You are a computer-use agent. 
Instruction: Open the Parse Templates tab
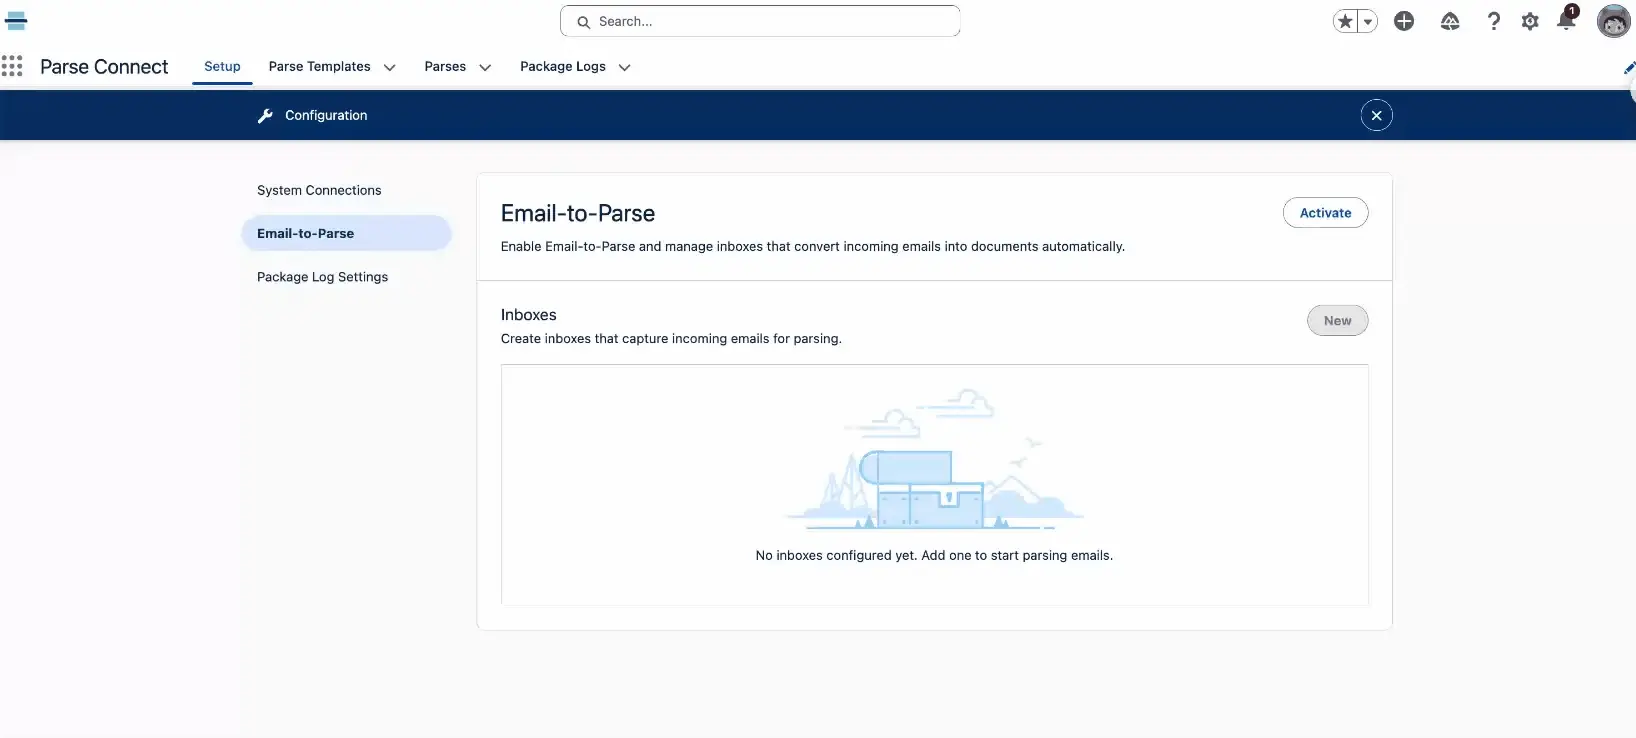point(319,66)
